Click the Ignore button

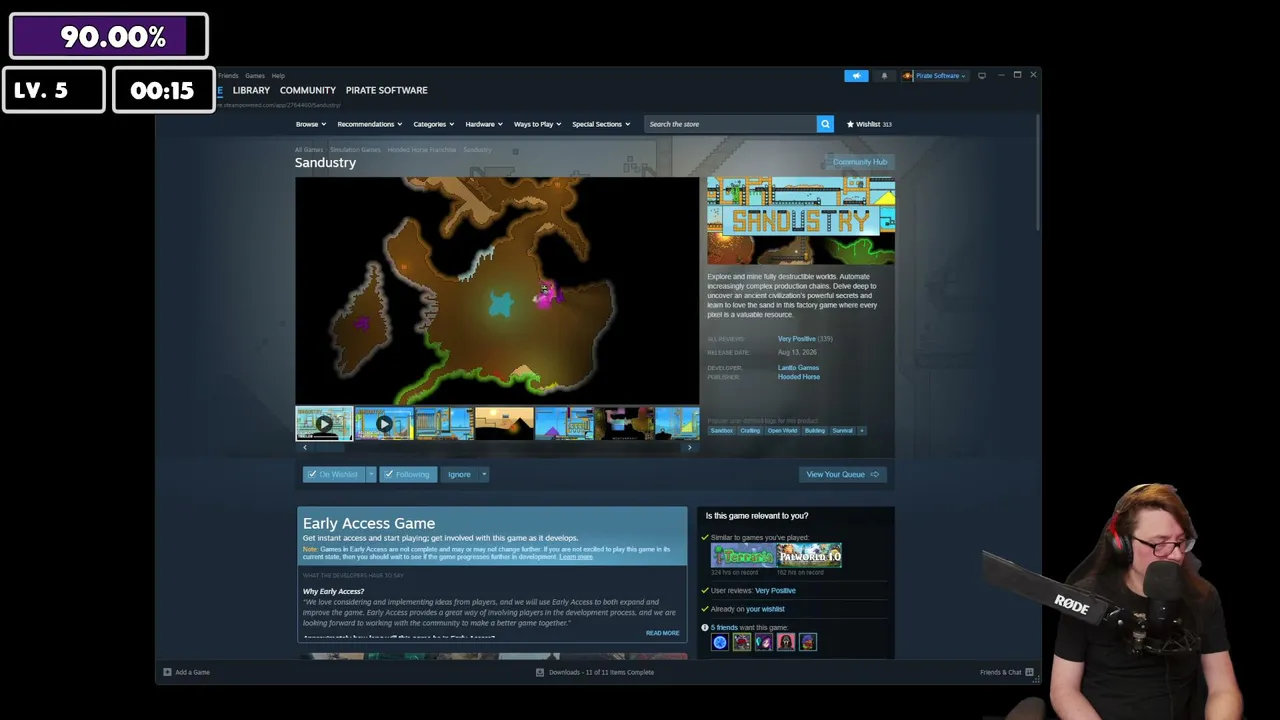(x=459, y=475)
